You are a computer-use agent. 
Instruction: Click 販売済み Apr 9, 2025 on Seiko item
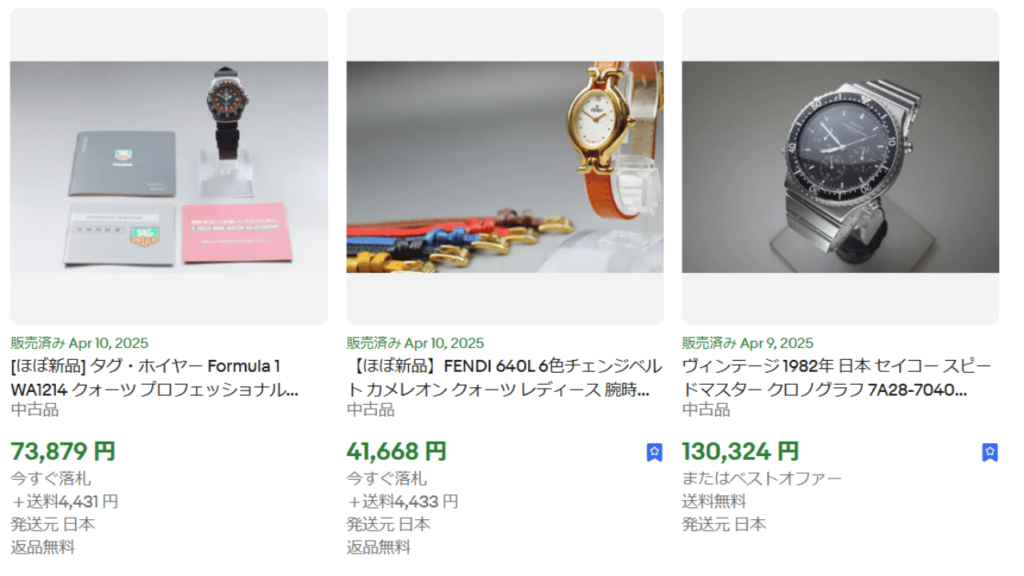point(748,343)
